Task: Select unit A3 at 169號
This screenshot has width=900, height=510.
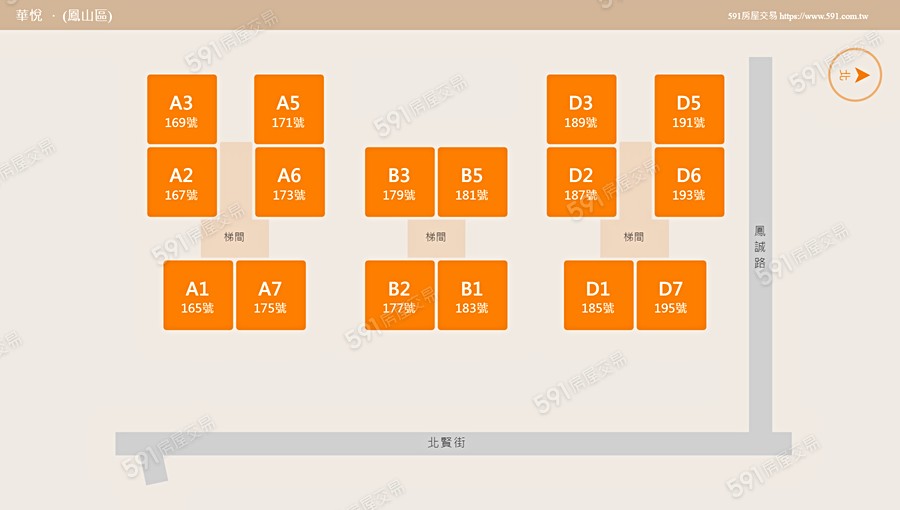Action: pyautogui.click(x=181, y=109)
